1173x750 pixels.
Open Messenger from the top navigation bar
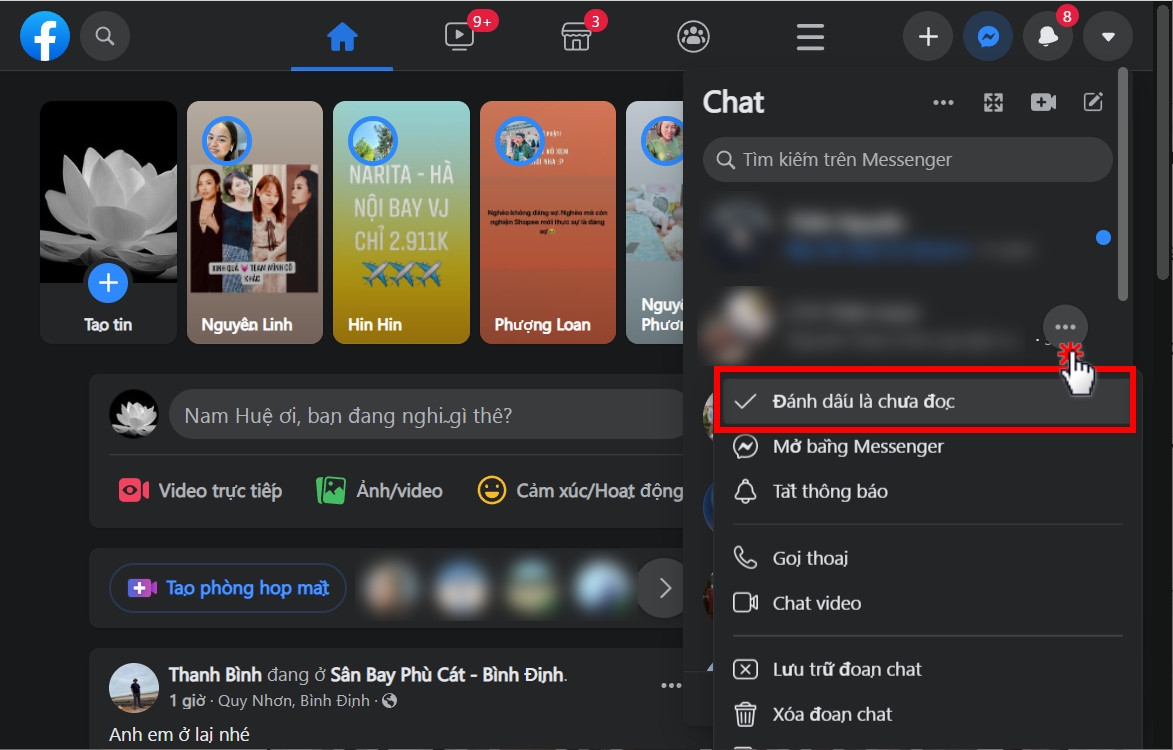pyautogui.click(x=988, y=36)
